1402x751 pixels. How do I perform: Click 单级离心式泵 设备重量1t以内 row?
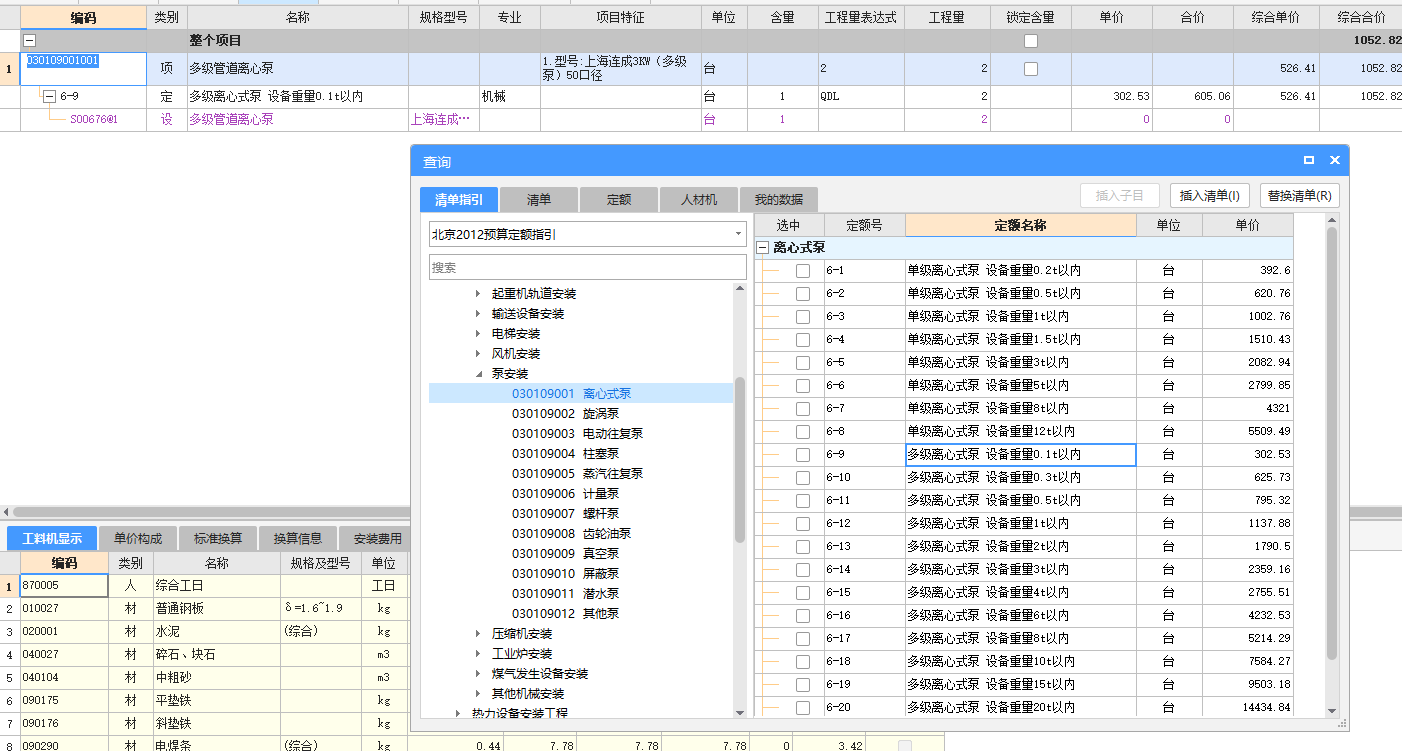(1020, 317)
